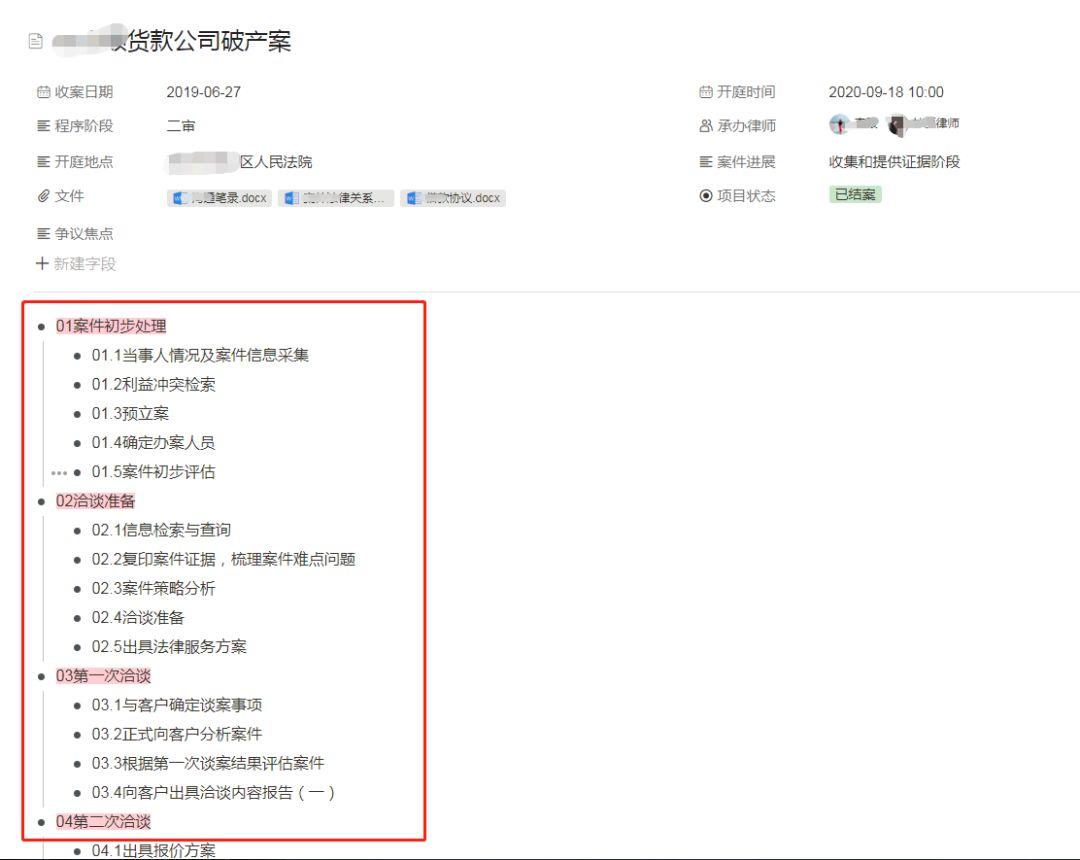Click the first lawyer avatar
Image resolution: width=1080 pixels, height=860 pixels.
click(839, 124)
